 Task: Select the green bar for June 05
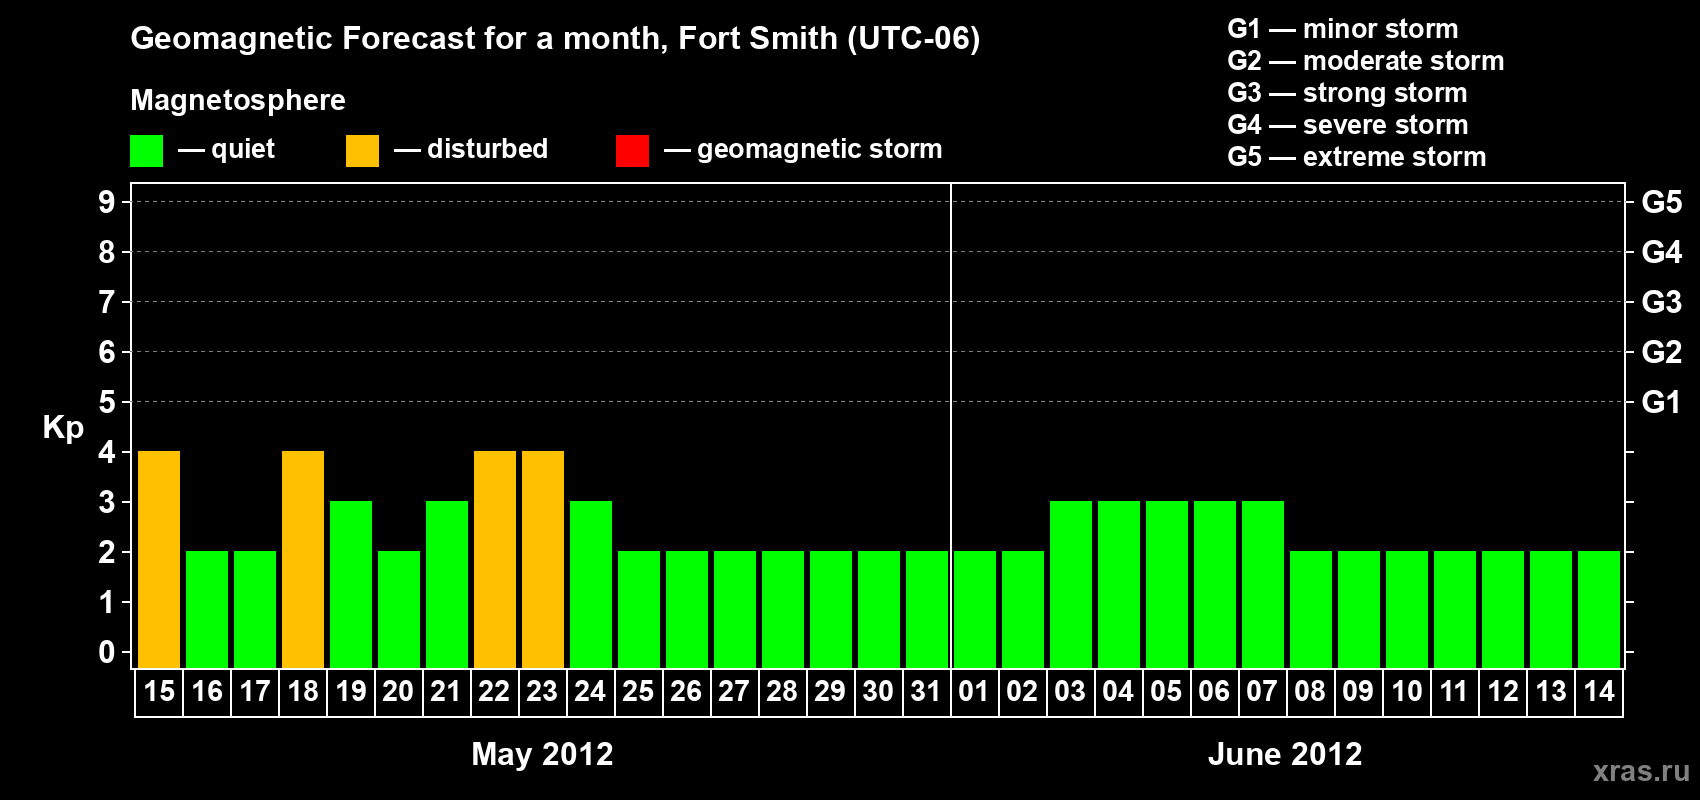pos(1167,585)
